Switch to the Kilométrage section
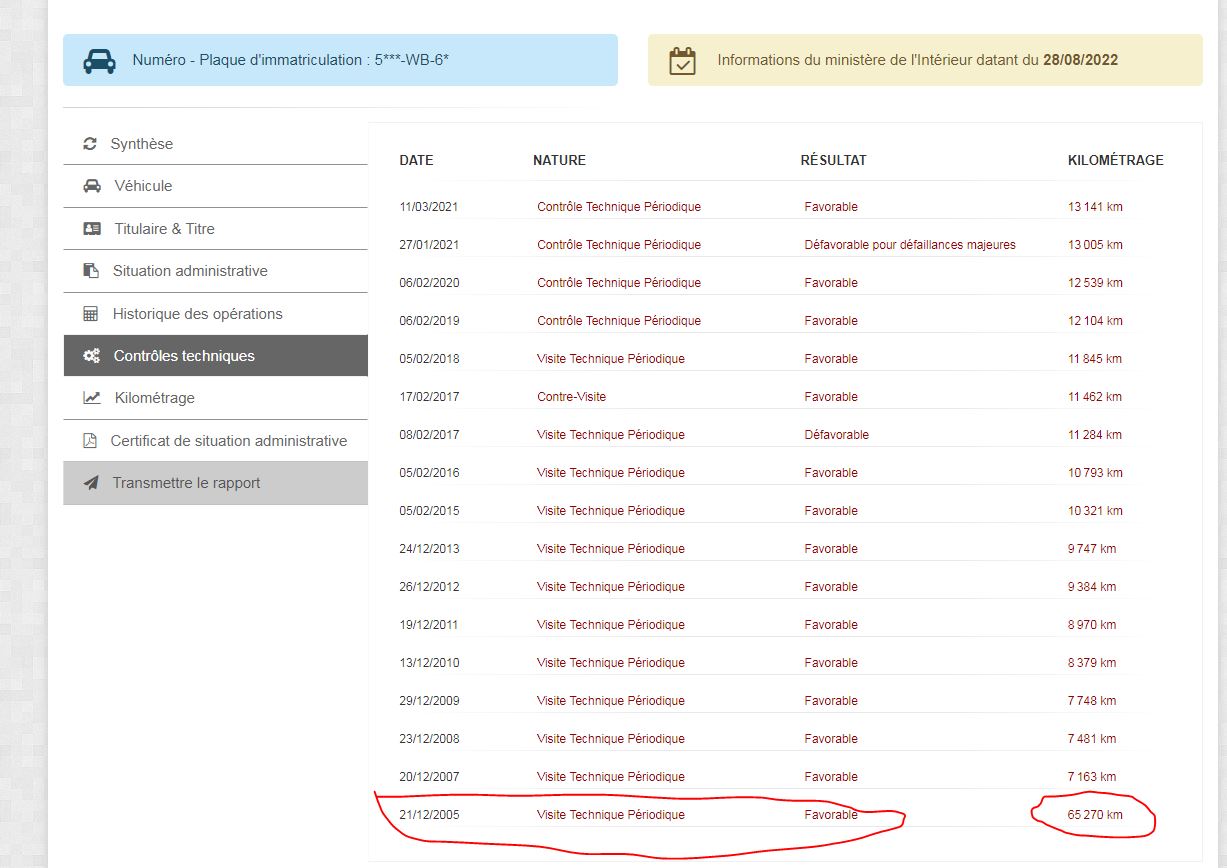The image size is (1227, 868). pos(154,398)
